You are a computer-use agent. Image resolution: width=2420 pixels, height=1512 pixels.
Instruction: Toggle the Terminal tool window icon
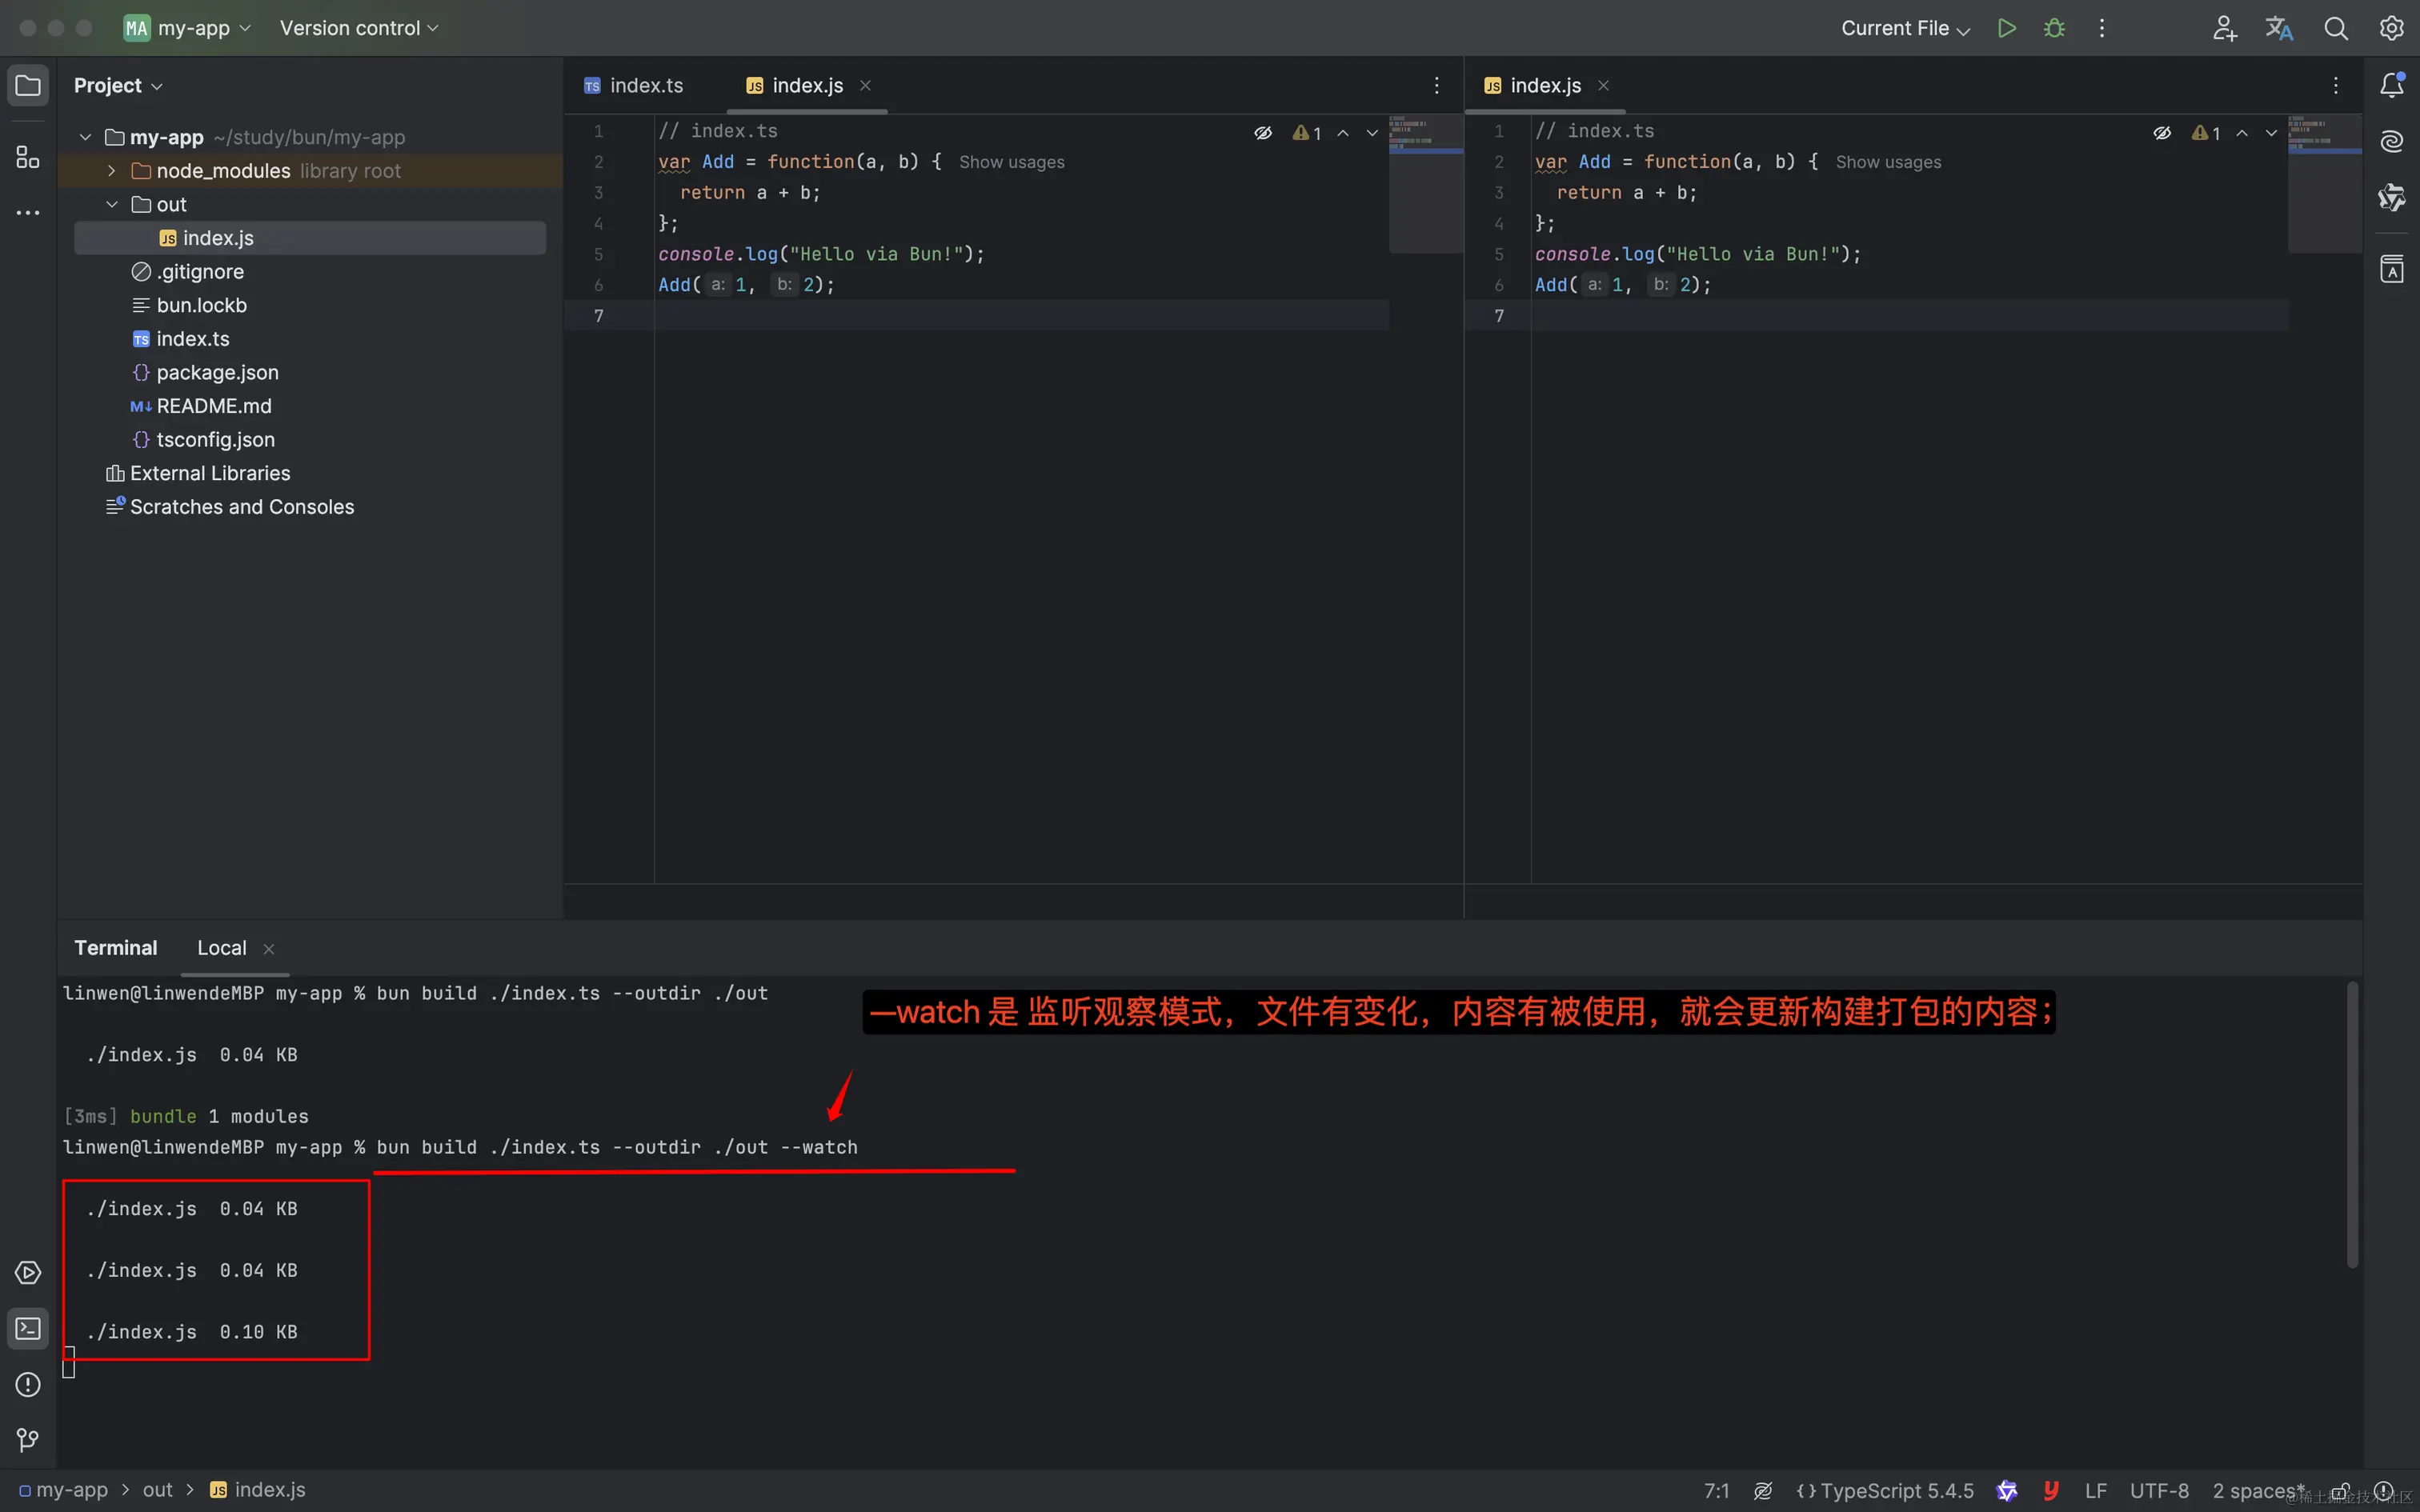[x=28, y=1328]
